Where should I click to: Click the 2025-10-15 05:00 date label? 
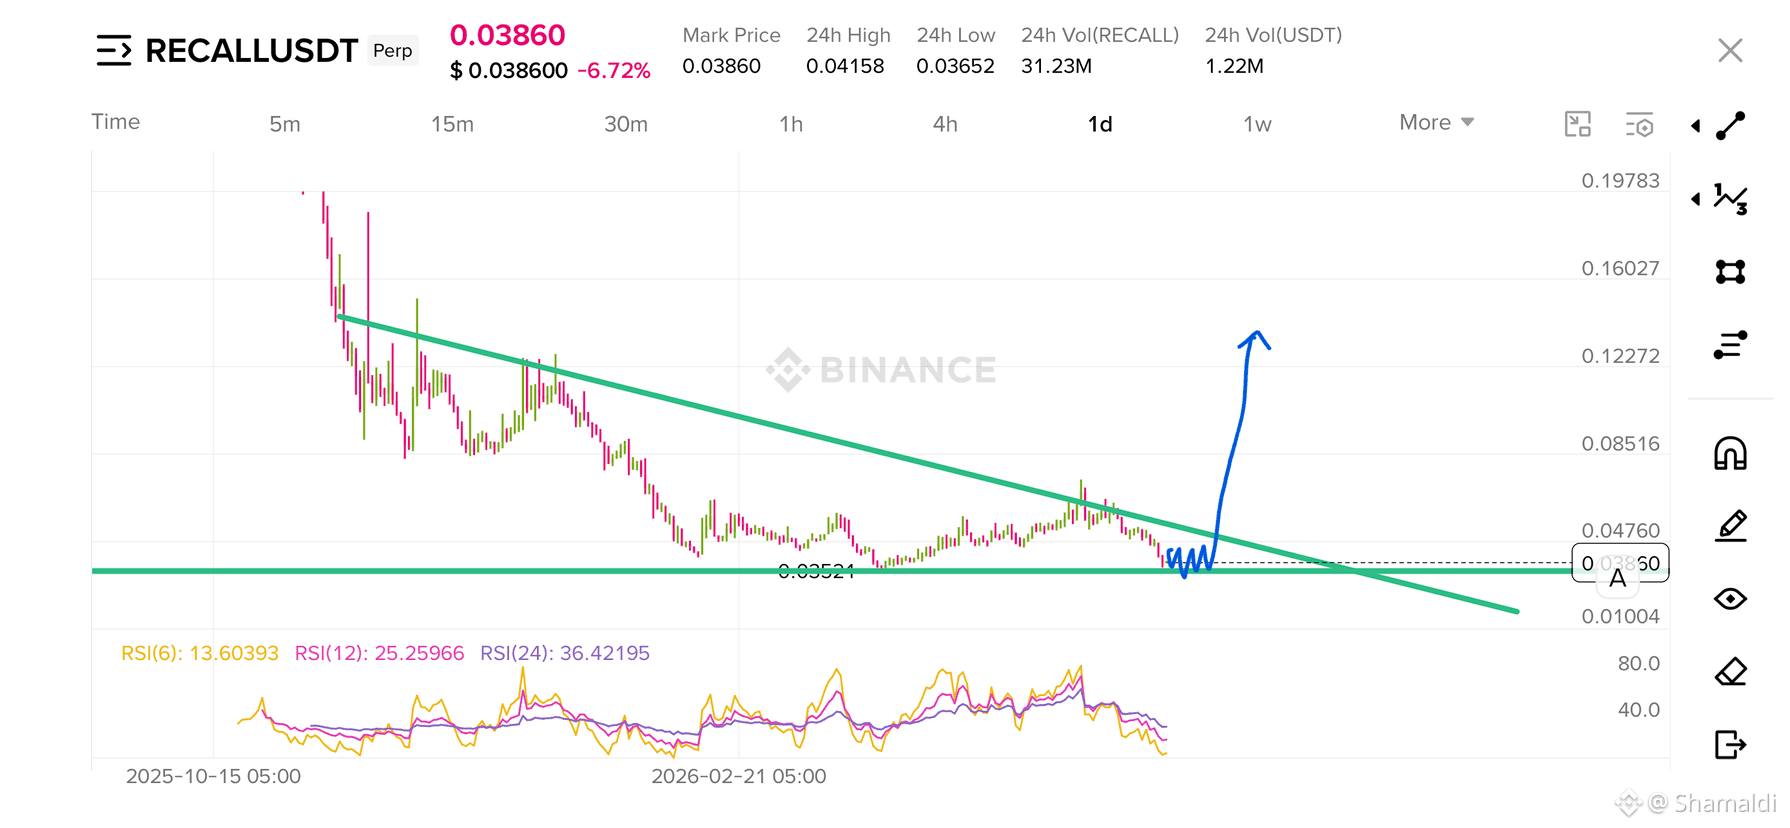tap(213, 776)
